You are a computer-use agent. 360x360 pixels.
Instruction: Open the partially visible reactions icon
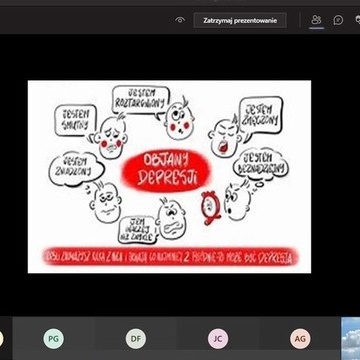click(x=357, y=20)
